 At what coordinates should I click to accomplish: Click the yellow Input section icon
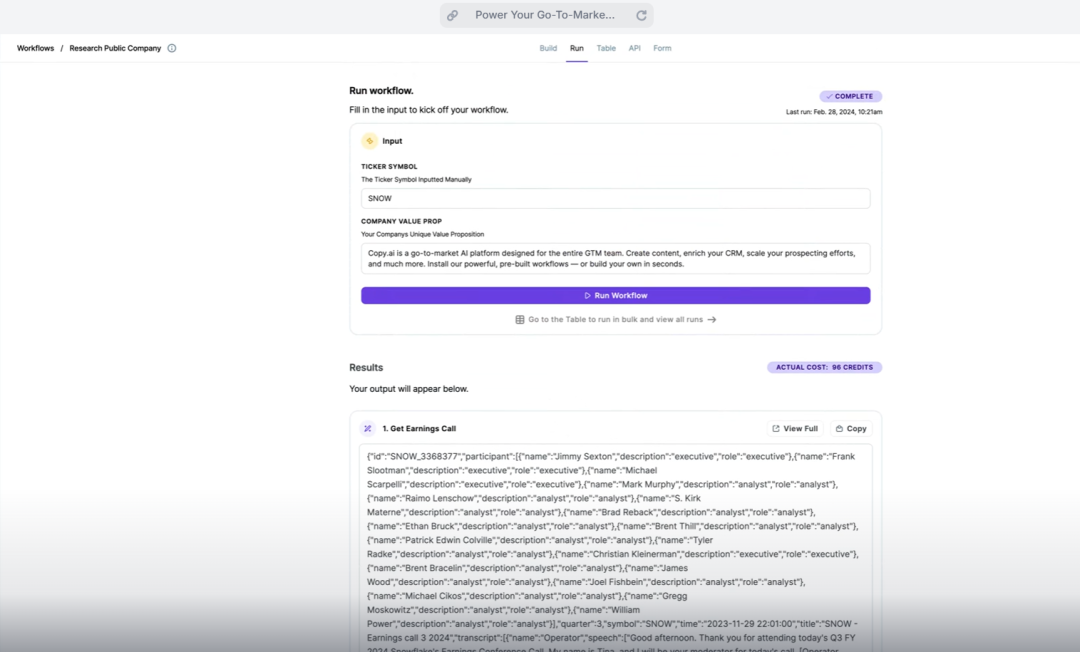coord(369,141)
